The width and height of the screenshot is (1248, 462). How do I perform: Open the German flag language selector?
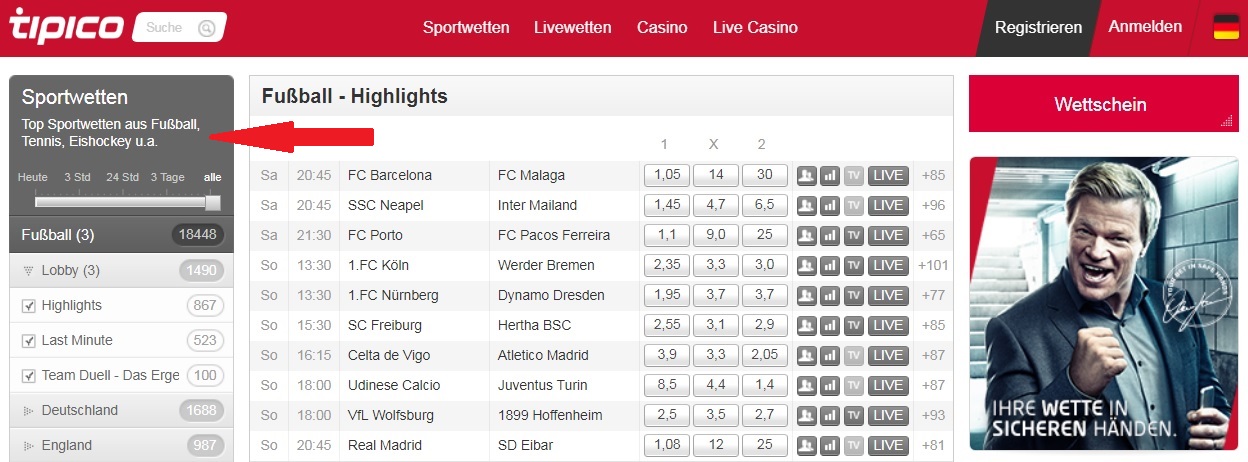click(x=1226, y=27)
